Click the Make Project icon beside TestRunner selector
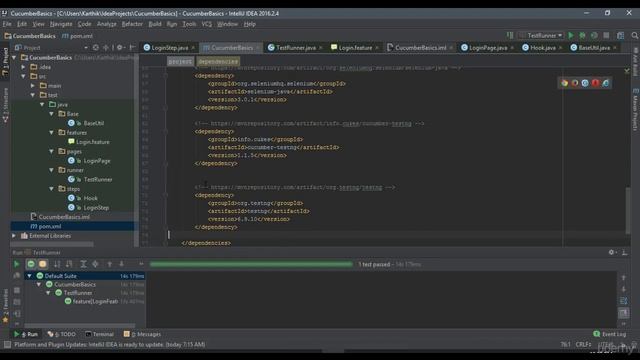 pos(510,36)
